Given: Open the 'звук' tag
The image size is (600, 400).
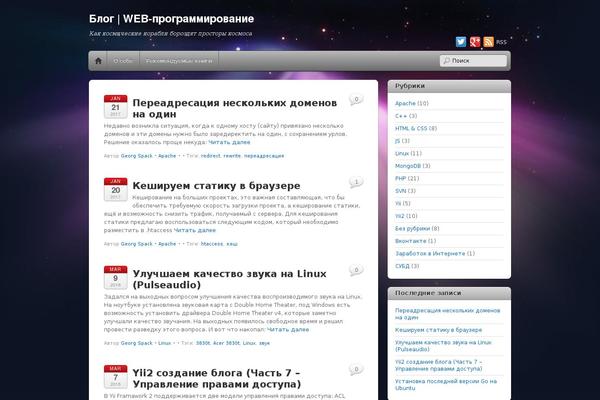Looking at the screenshot, I should (264, 343).
